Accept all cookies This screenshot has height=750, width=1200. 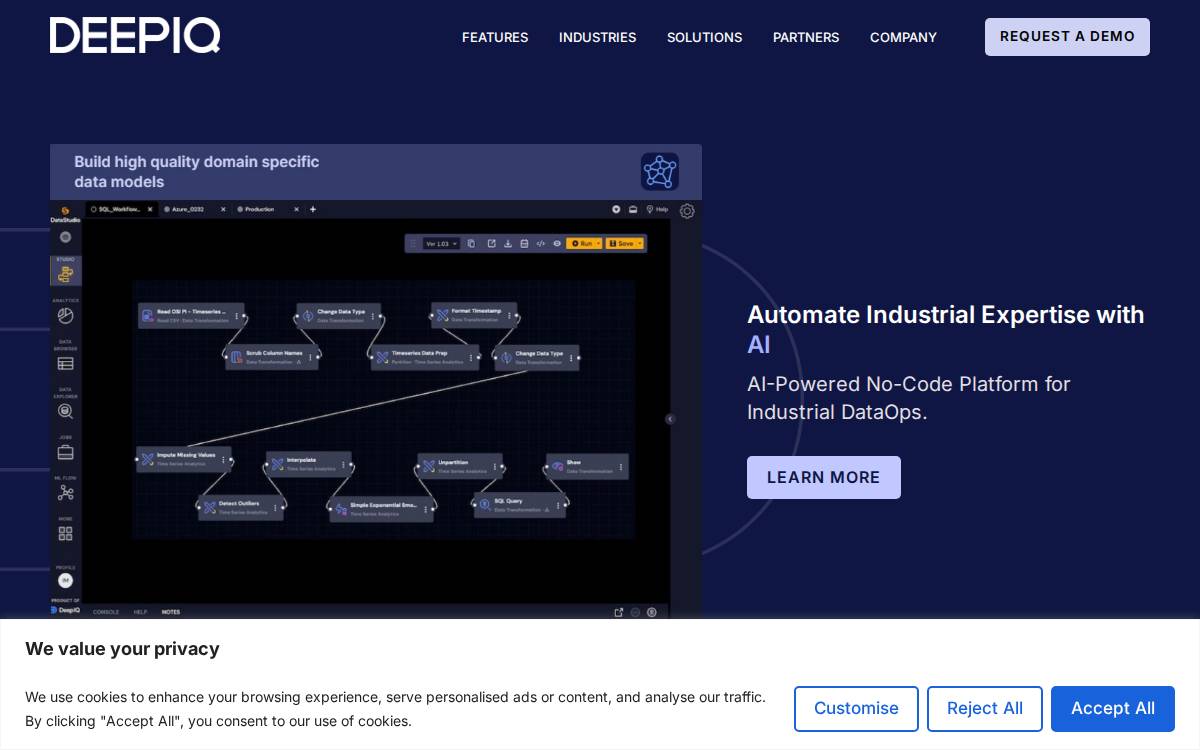(x=1113, y=709)
